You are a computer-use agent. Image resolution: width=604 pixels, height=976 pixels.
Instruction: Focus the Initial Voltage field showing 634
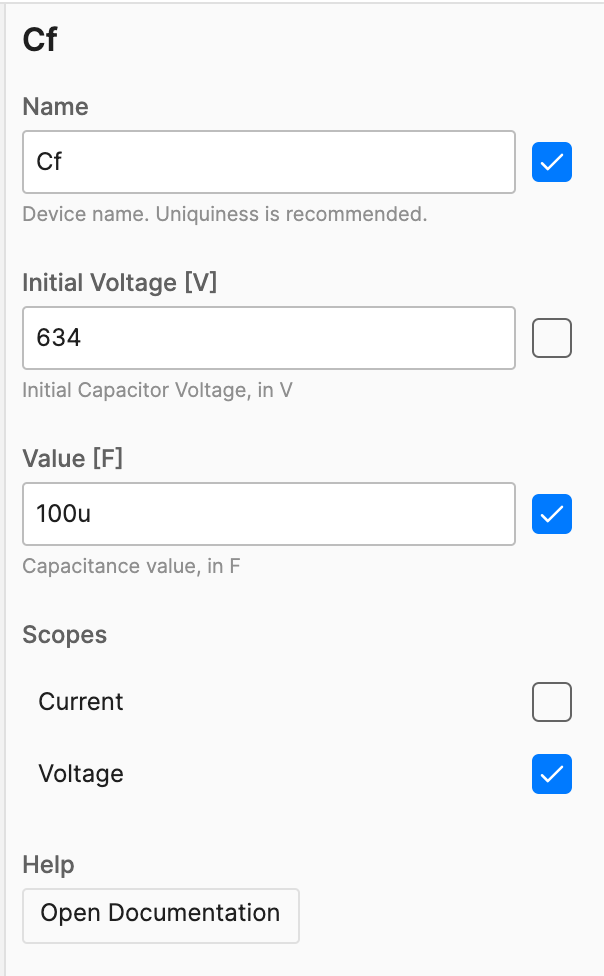268,338
